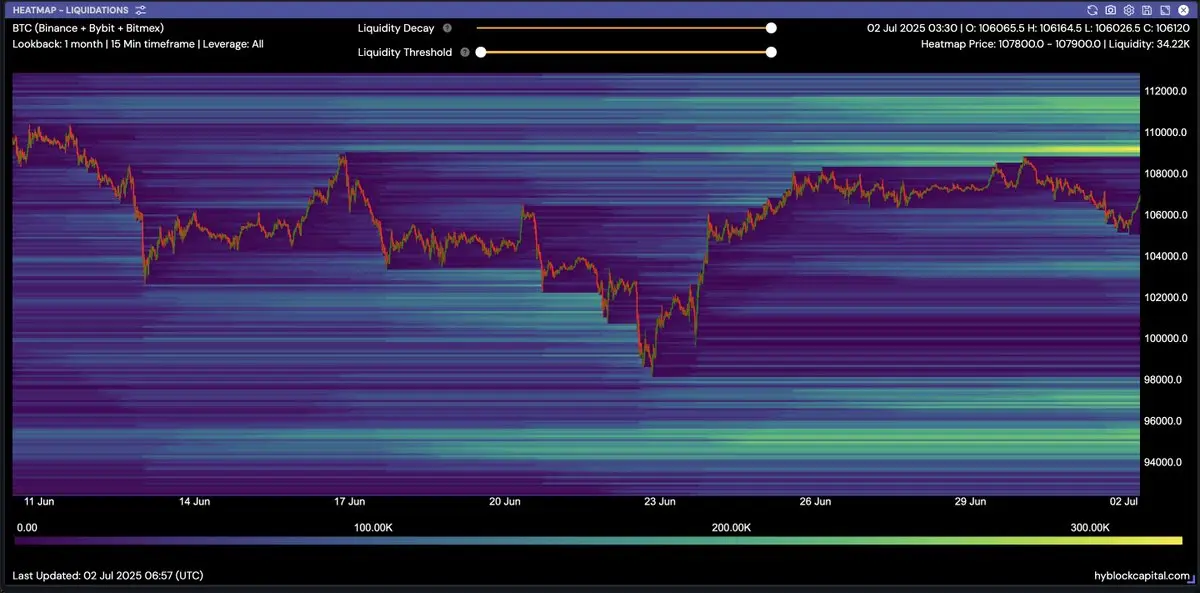Image resolution: width=1200 pixels, height=593 pixels.
Task: Click the 106000.0 price axis label
Action: click(x=1166, y=215)
